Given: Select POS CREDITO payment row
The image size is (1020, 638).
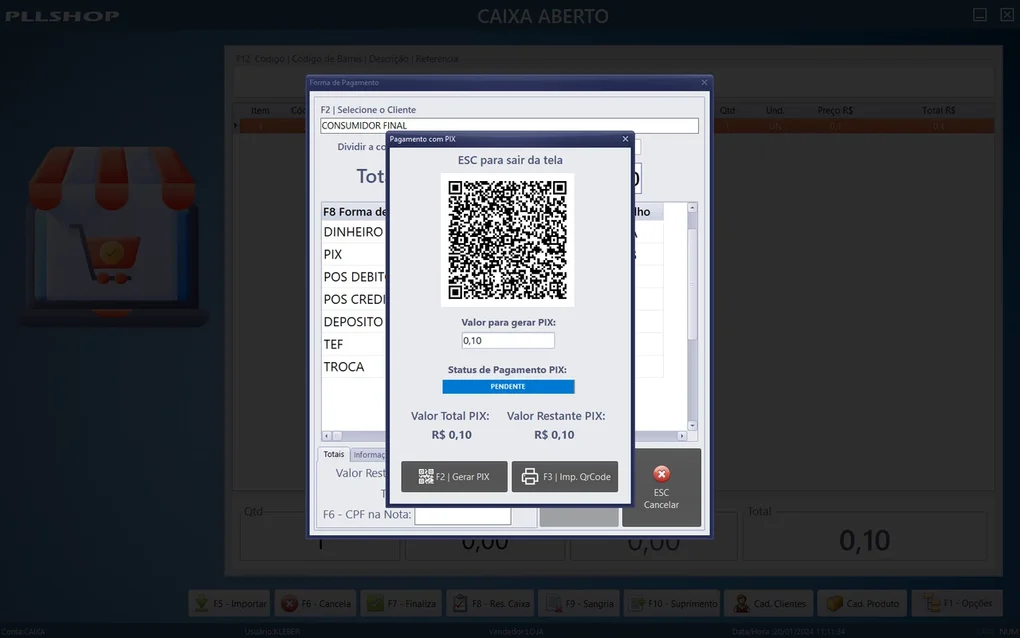Looking at the screenshot, I should pyautogui.click(x=355, y=299).
